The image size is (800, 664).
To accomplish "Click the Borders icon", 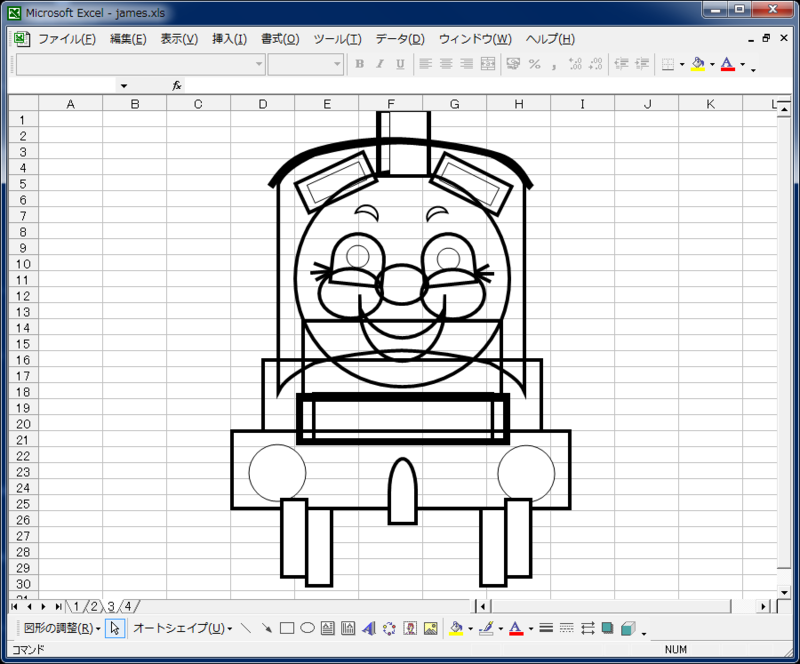I will [x=667, y=64].
